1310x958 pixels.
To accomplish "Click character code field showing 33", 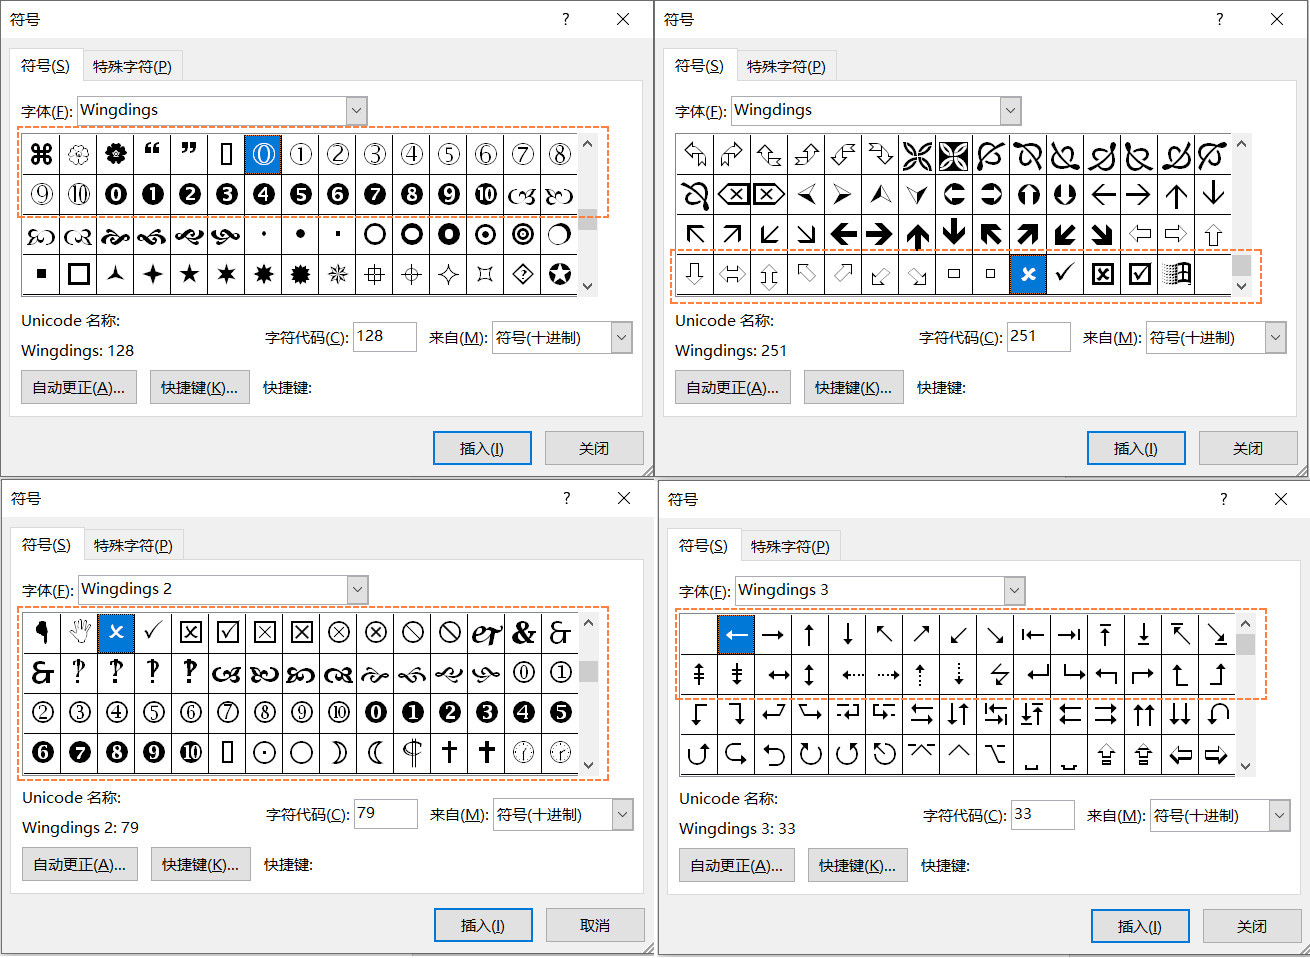I will (1043, 815).
